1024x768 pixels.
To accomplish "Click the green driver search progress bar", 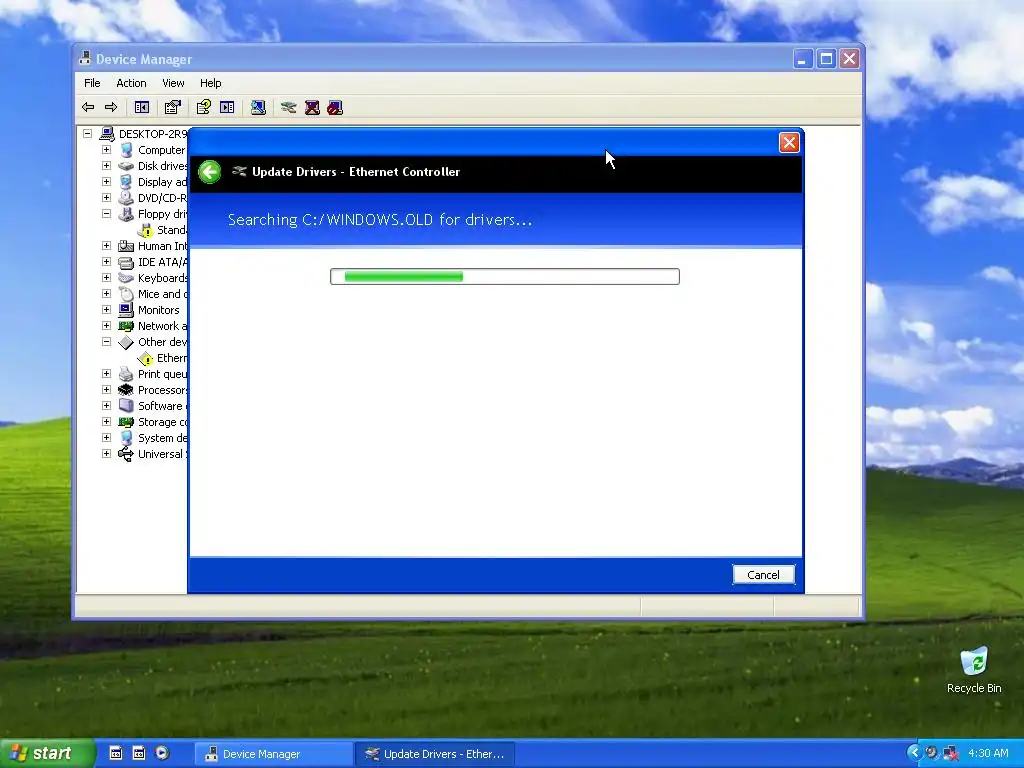I will (x=505, y=276).
